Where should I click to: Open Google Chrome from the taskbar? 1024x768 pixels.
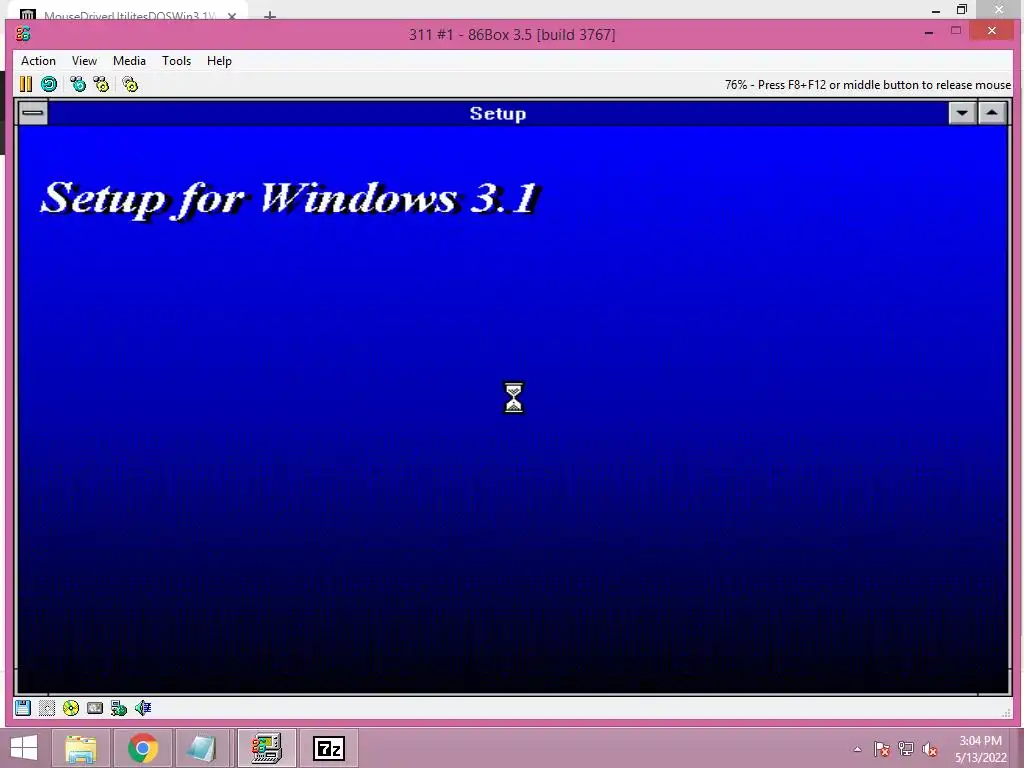143,748
